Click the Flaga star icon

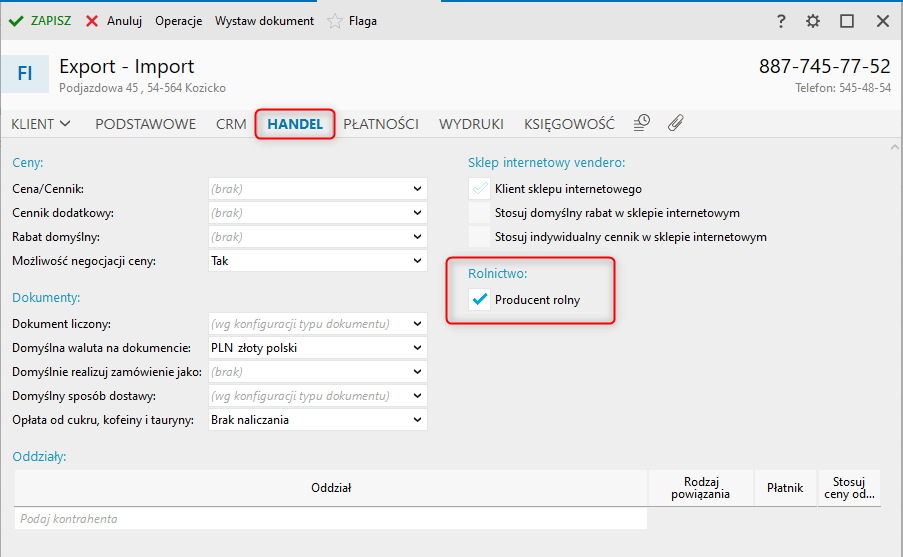click(335, 21)
